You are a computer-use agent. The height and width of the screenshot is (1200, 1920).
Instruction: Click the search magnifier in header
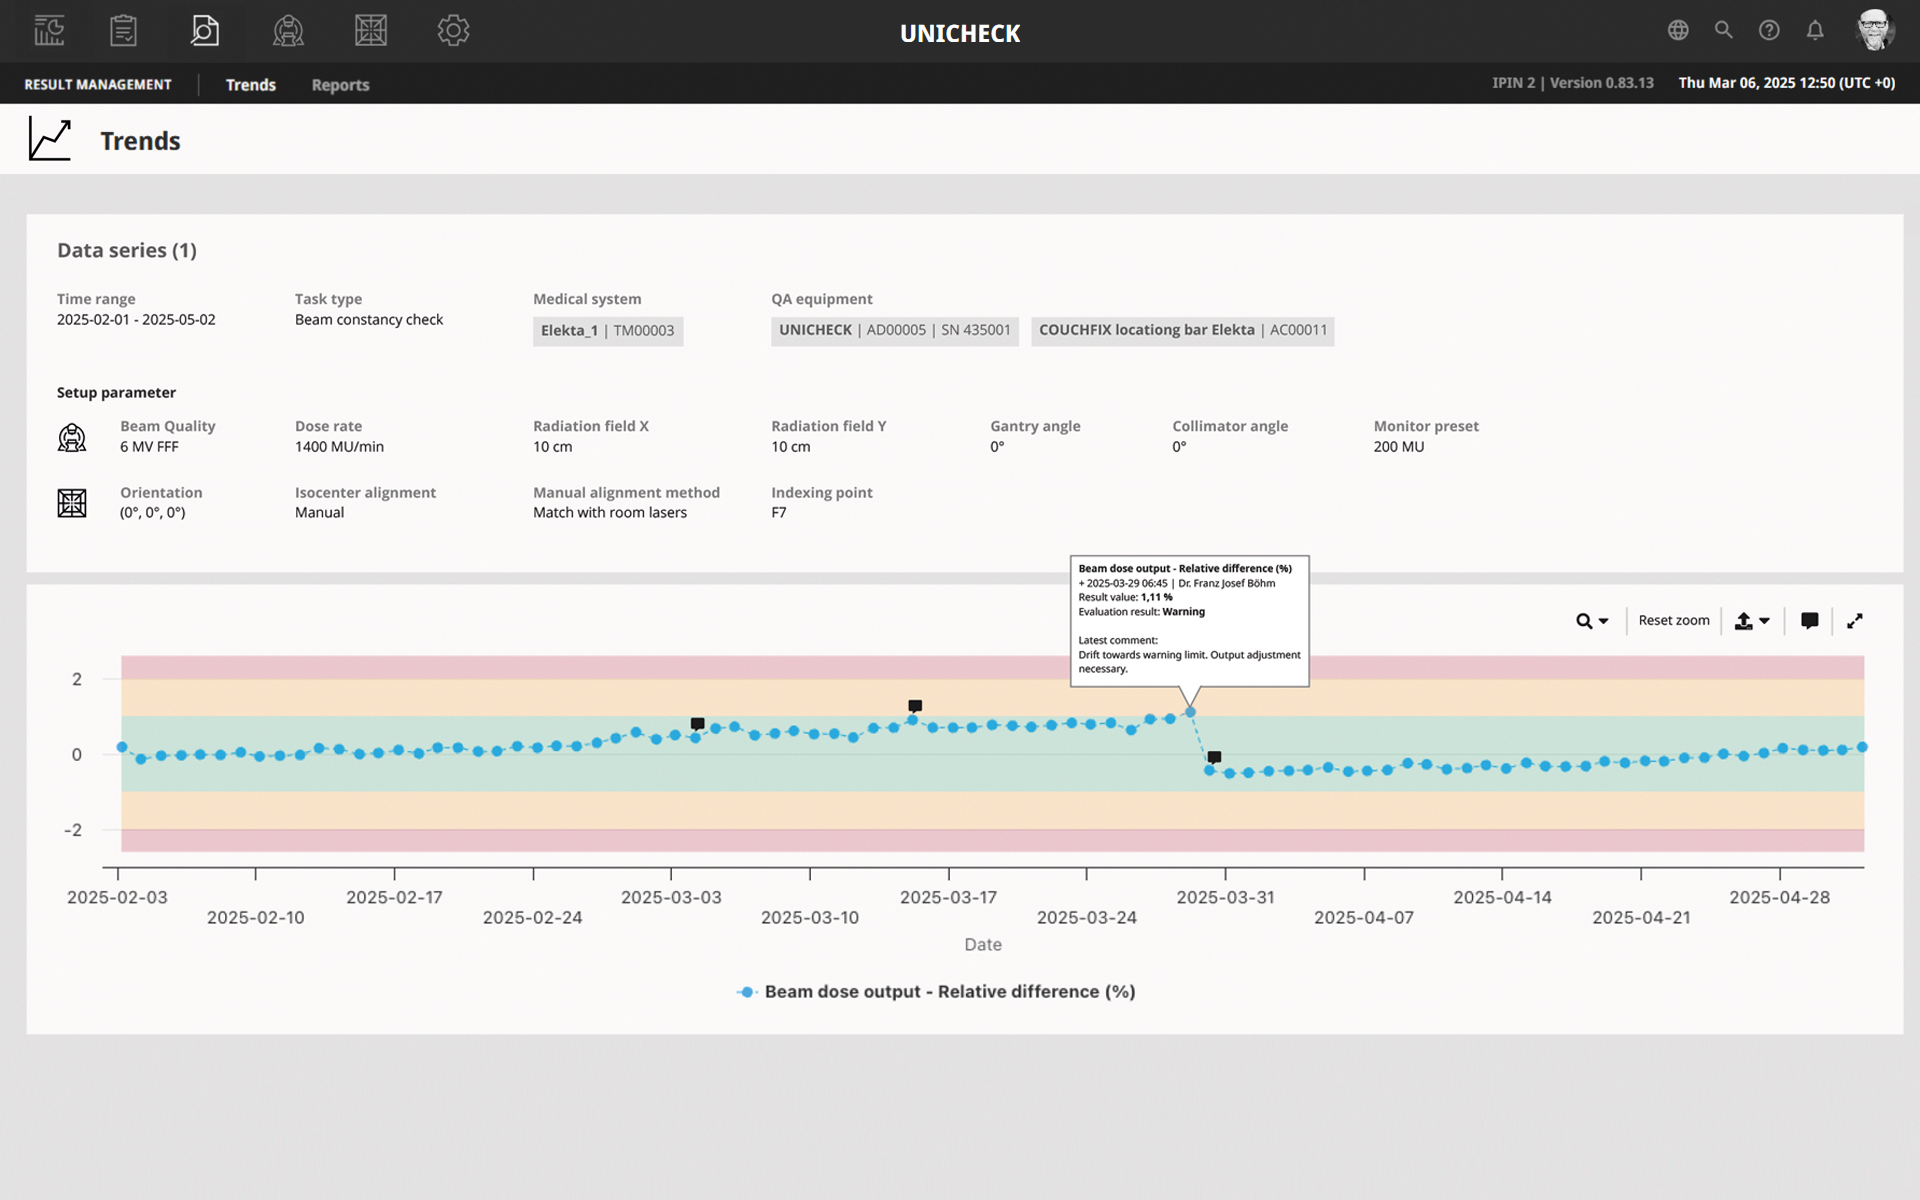click(x=1723, y=31)
